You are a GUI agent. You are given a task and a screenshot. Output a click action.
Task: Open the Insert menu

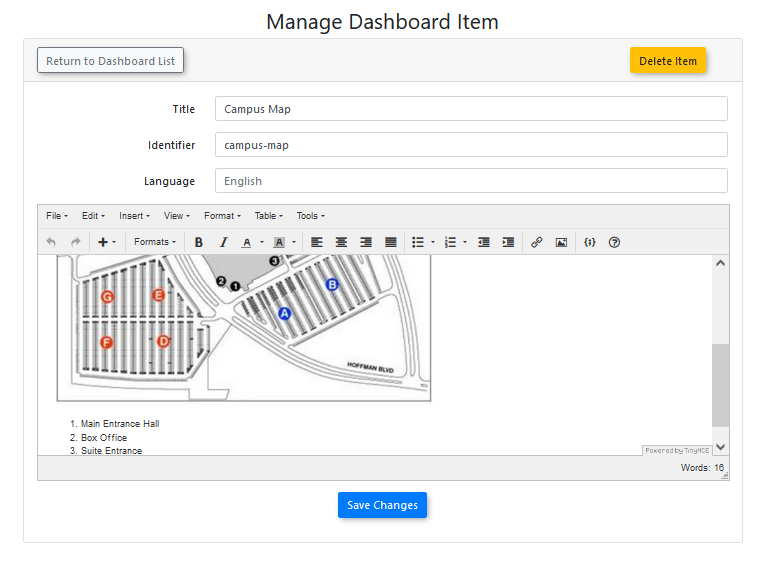pyautogui.click(x=134, y=216)
